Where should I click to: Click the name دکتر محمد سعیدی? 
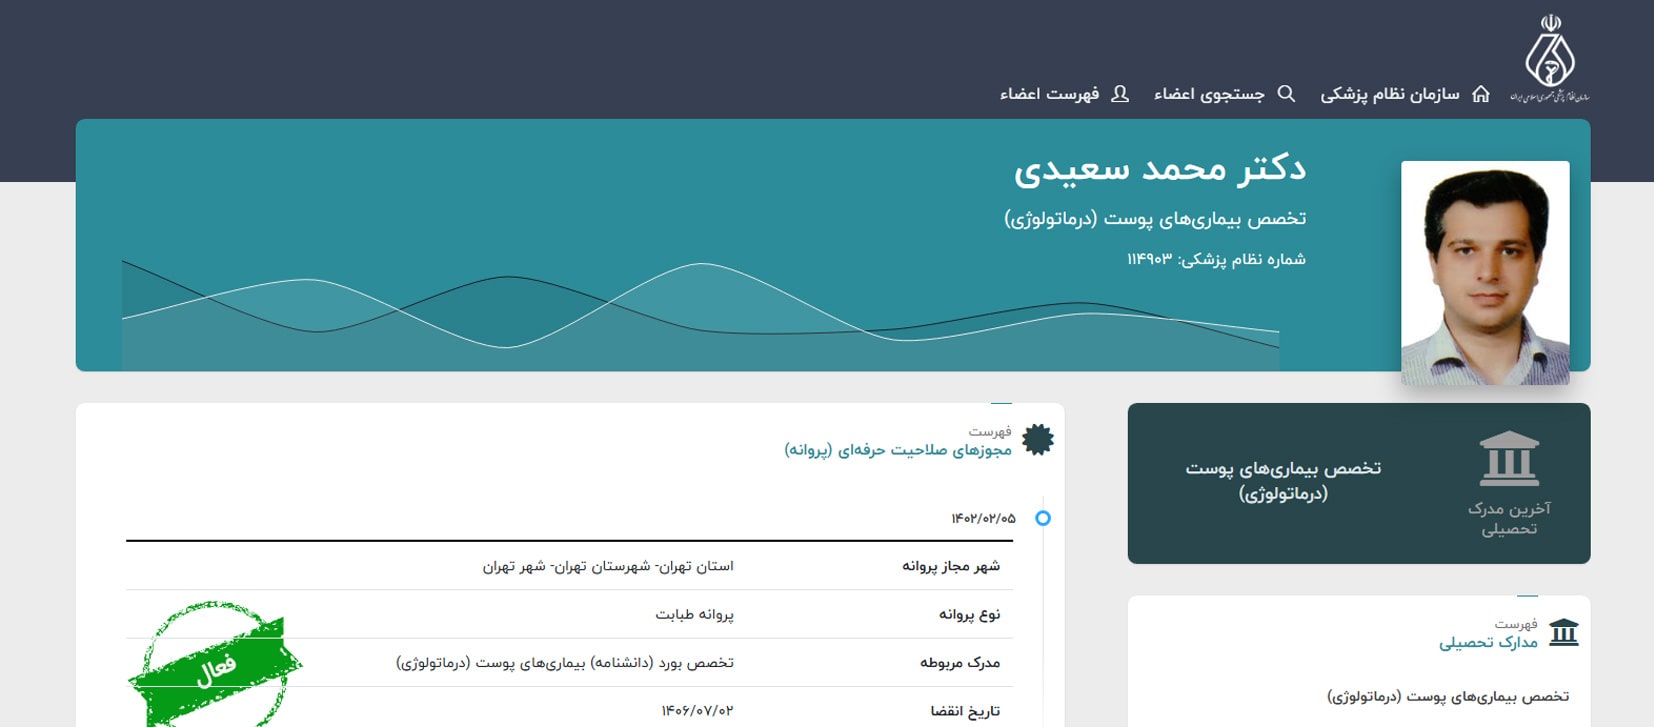pyautogui.click(x=1160, y=169)
